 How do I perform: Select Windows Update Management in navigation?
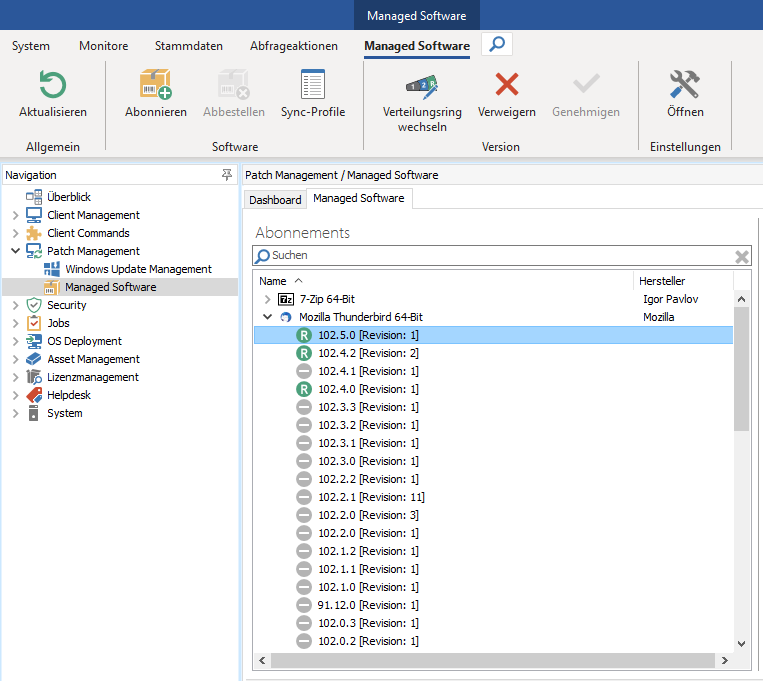click(138, 269)
